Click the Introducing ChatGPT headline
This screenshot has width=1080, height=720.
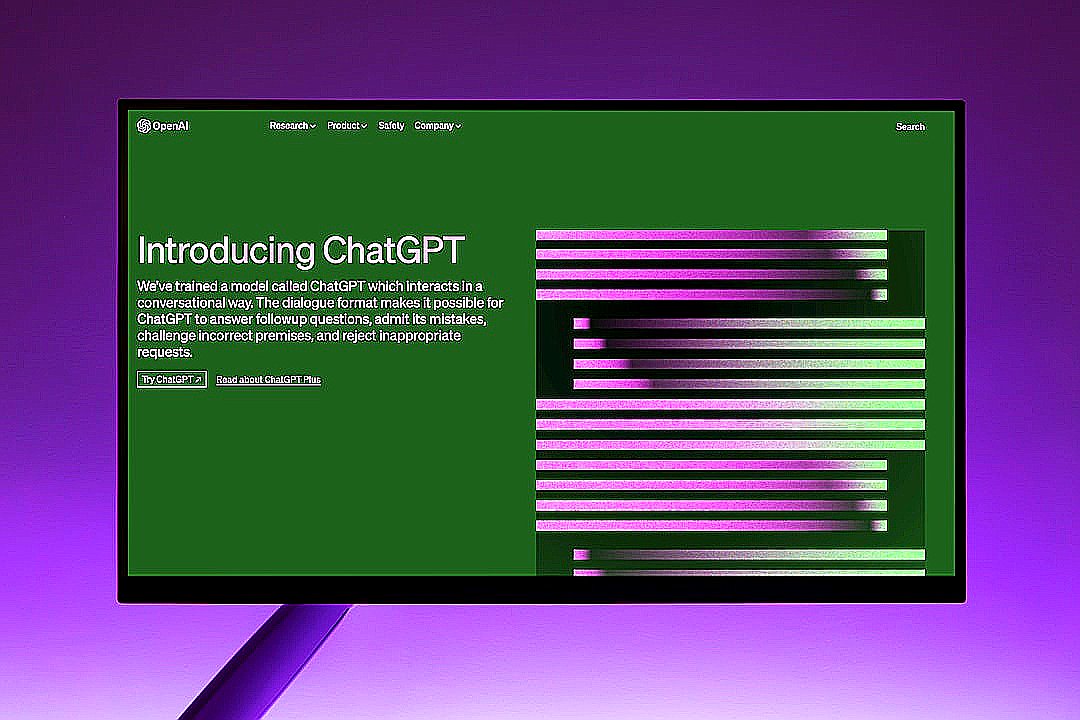[x=301, y=250]
